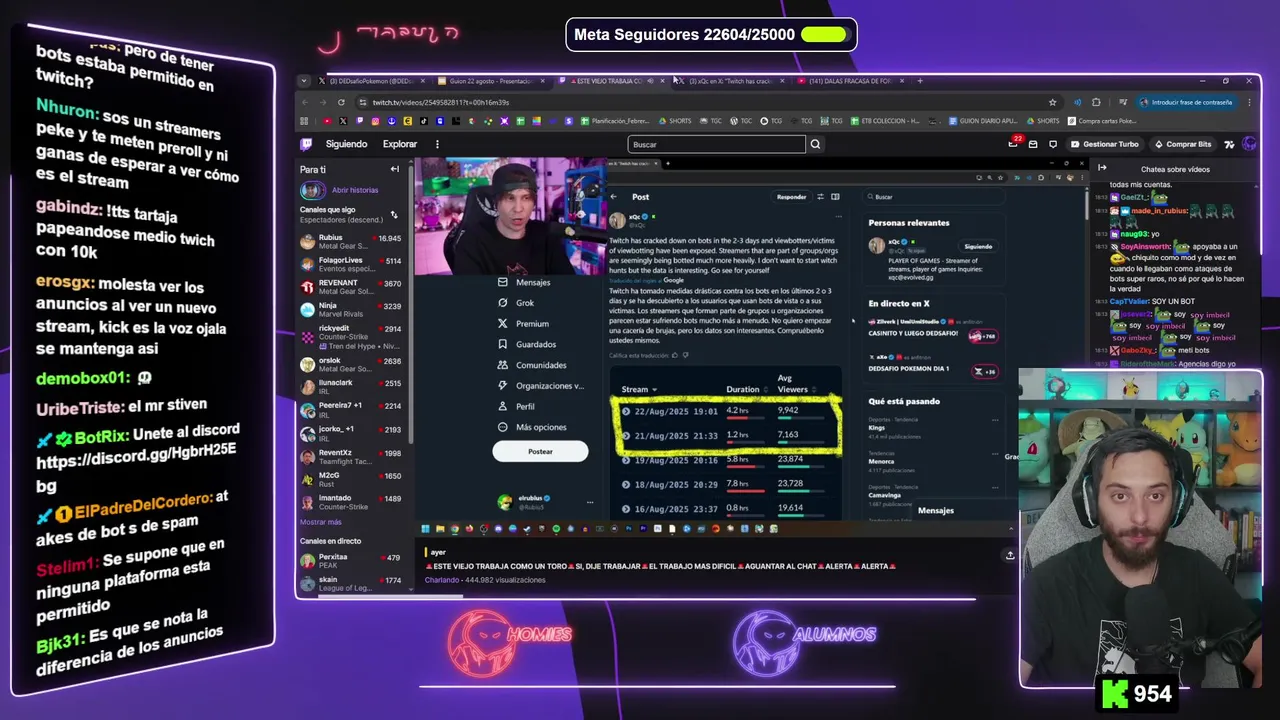Open the Chrome apps grid in bookmarks bar

coord(304,121)
